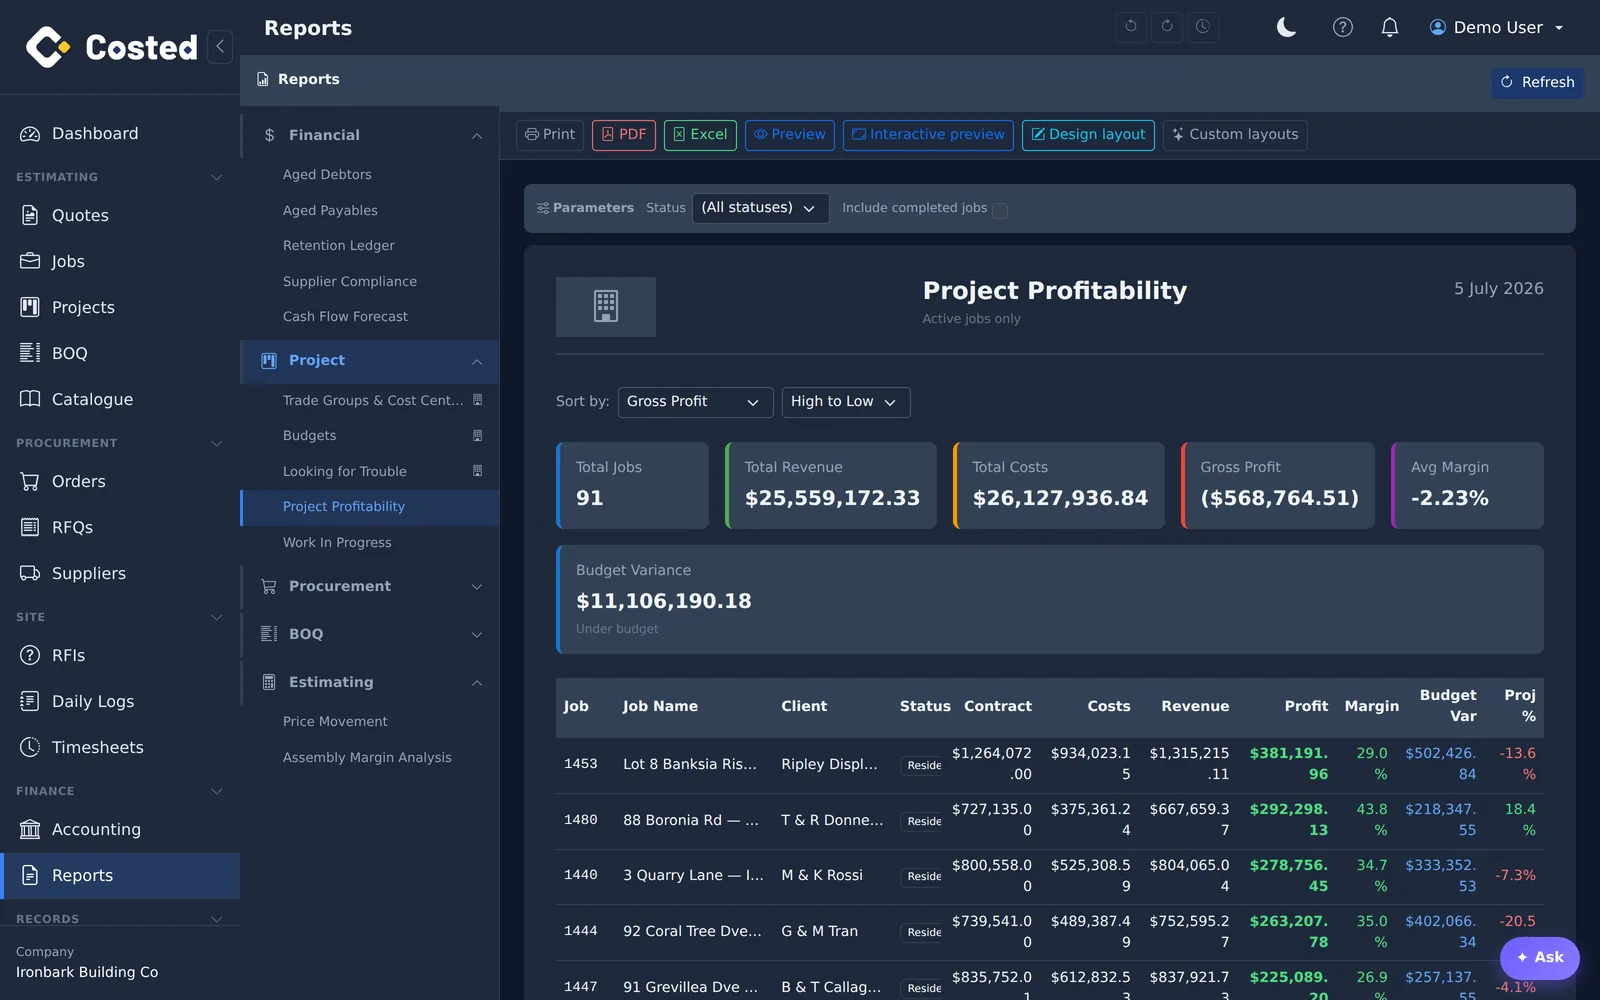The image size is (1600, 1000).
Task: Open the Ask assistant button
Action: (1539, 958)
